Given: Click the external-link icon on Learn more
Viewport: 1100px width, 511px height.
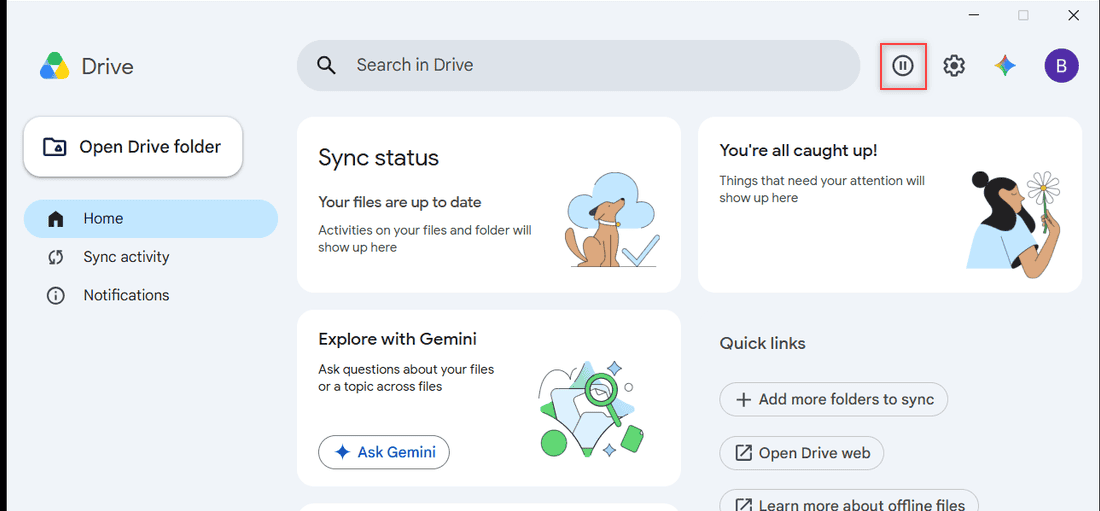Looking at the screenshot, I should tap(743, 505).
